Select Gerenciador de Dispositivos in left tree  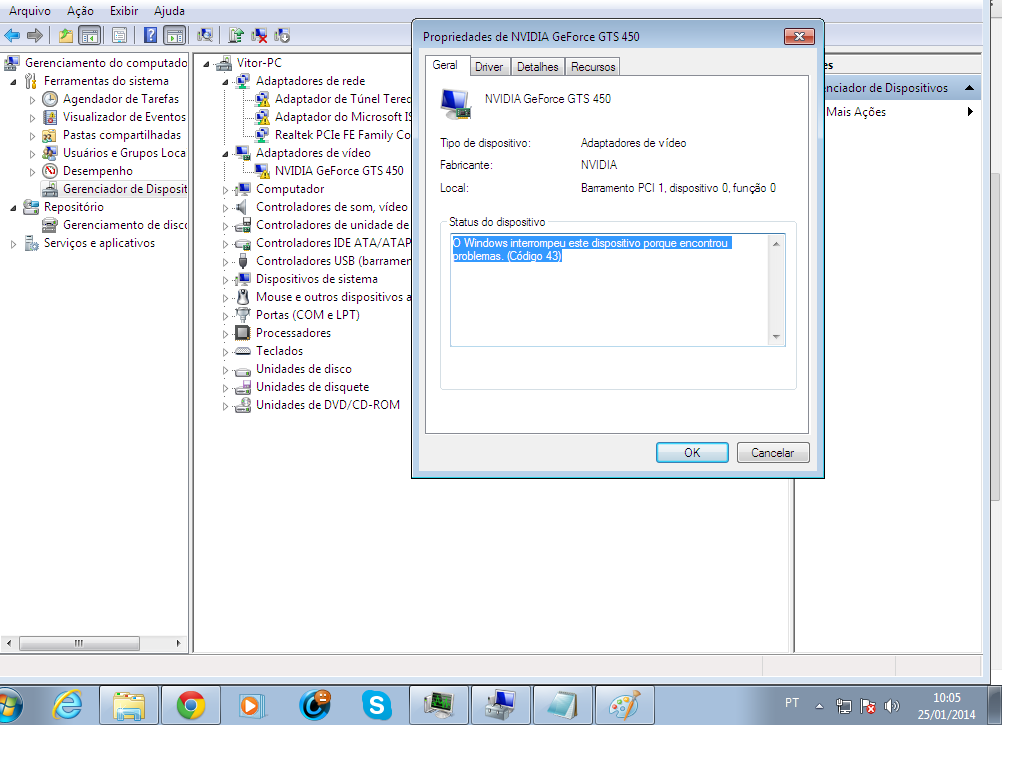[x=125, y=189]
